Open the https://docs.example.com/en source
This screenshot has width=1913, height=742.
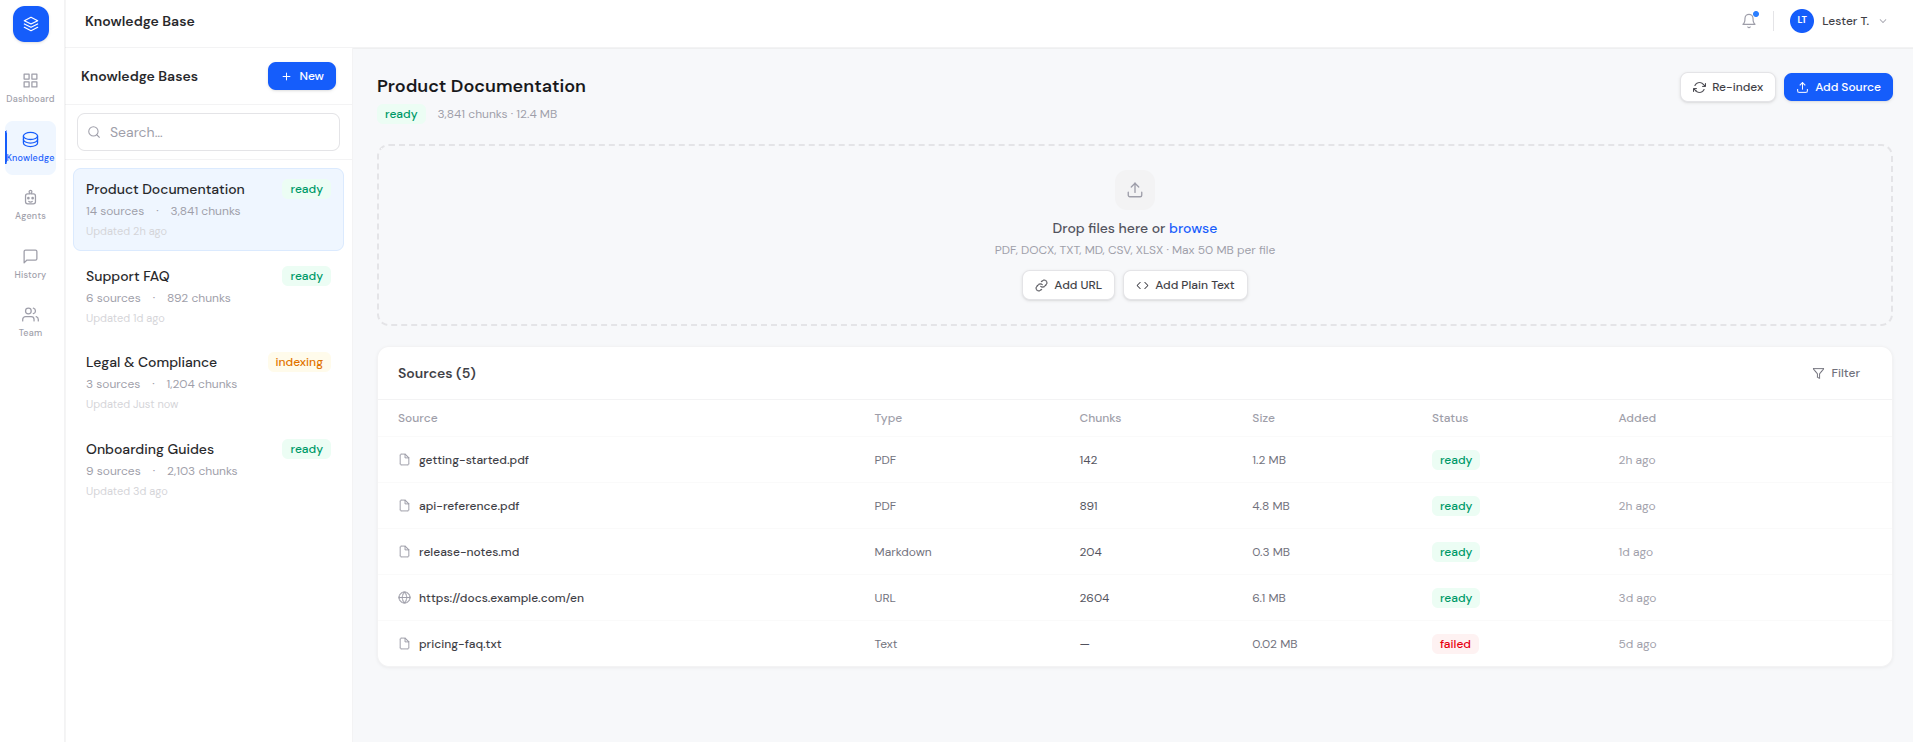coord(501,598)
